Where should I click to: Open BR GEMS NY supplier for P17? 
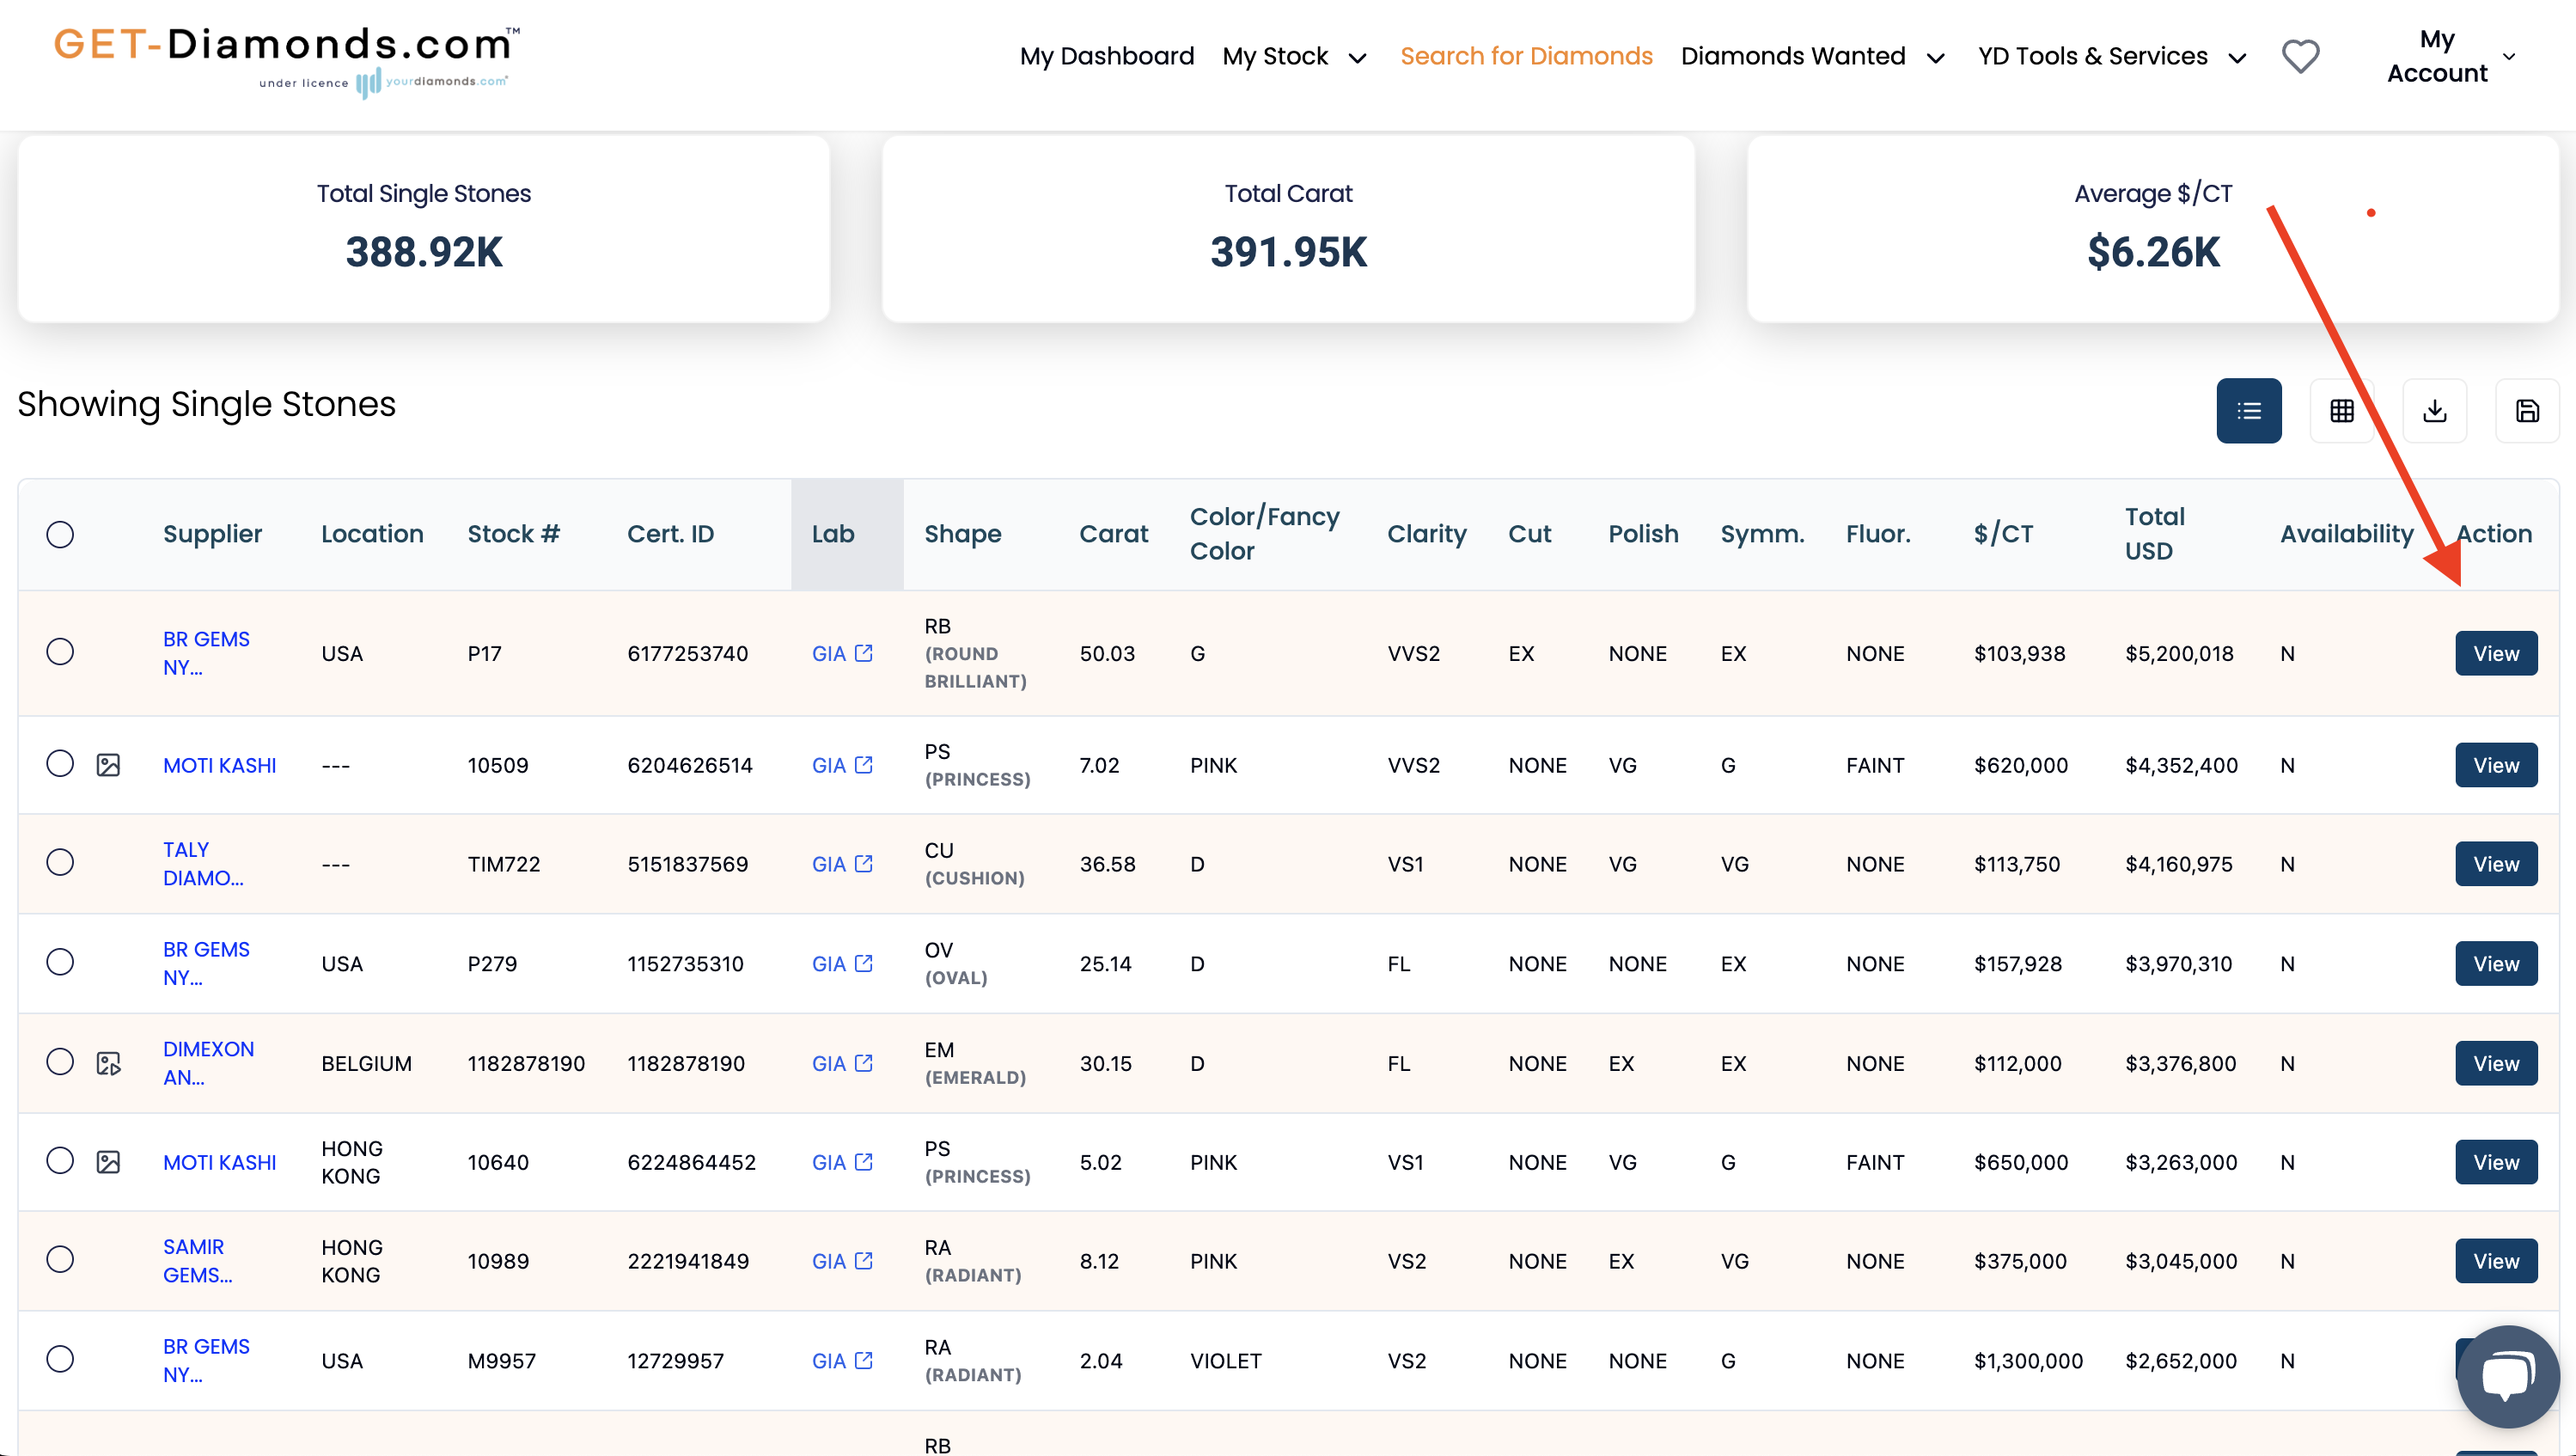(206, 653)
